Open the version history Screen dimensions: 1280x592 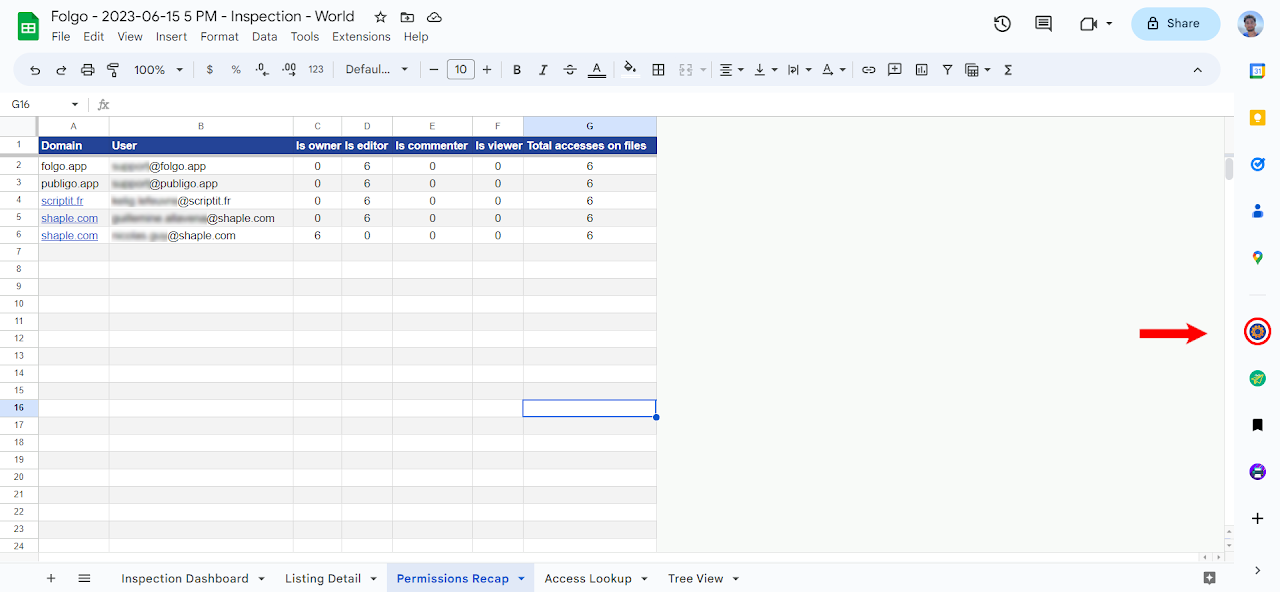point(1002,24)
